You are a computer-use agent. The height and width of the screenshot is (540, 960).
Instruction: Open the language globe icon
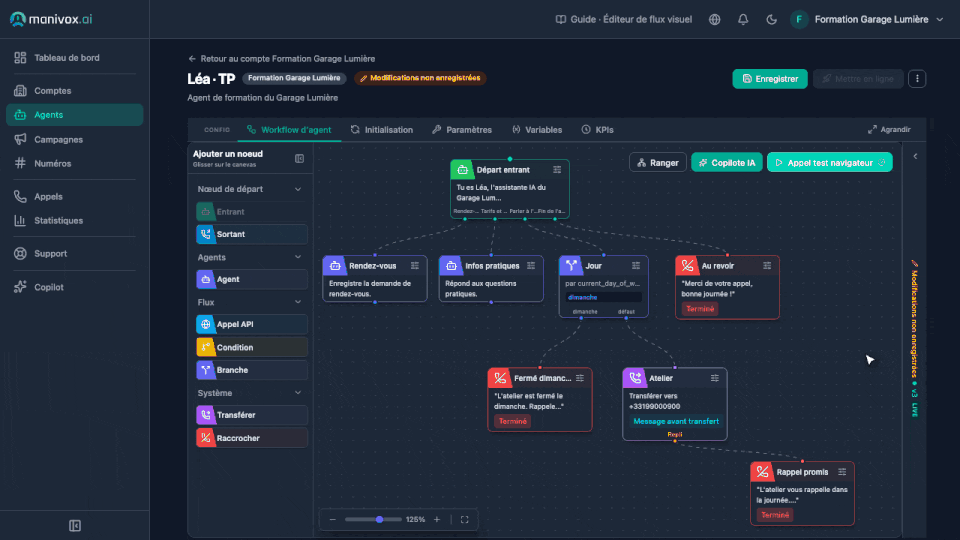click(x=714, y=20)
